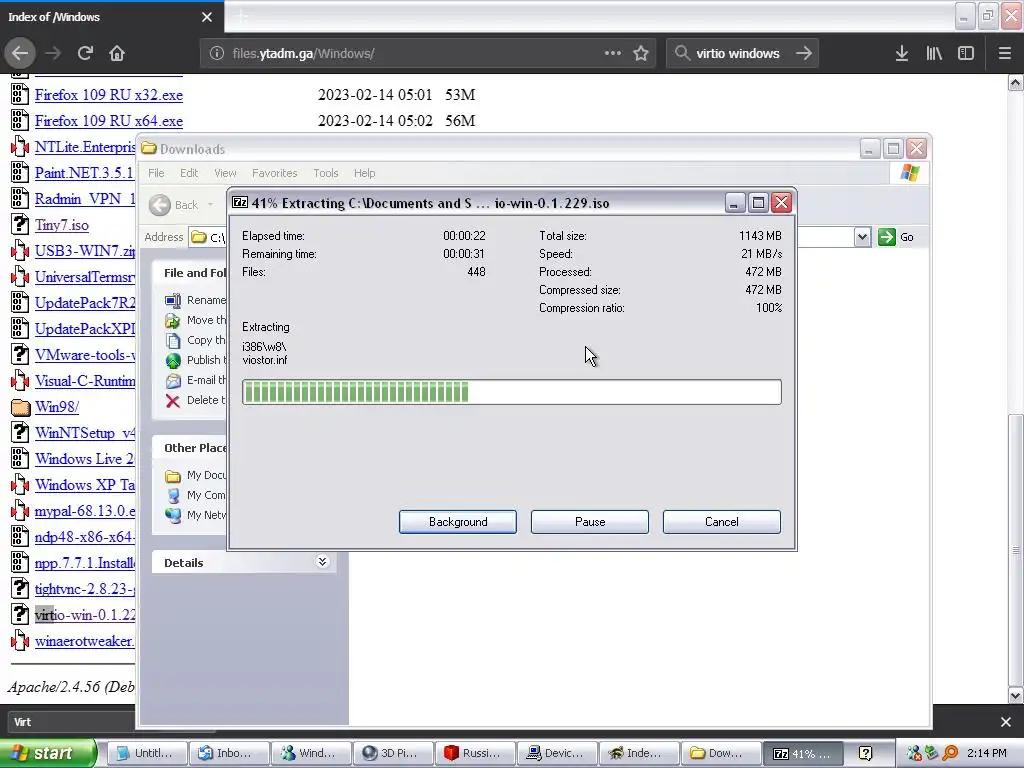Click the Windows flag logo in Explorer
This screenshot has width=1024, height=768.
910,173
